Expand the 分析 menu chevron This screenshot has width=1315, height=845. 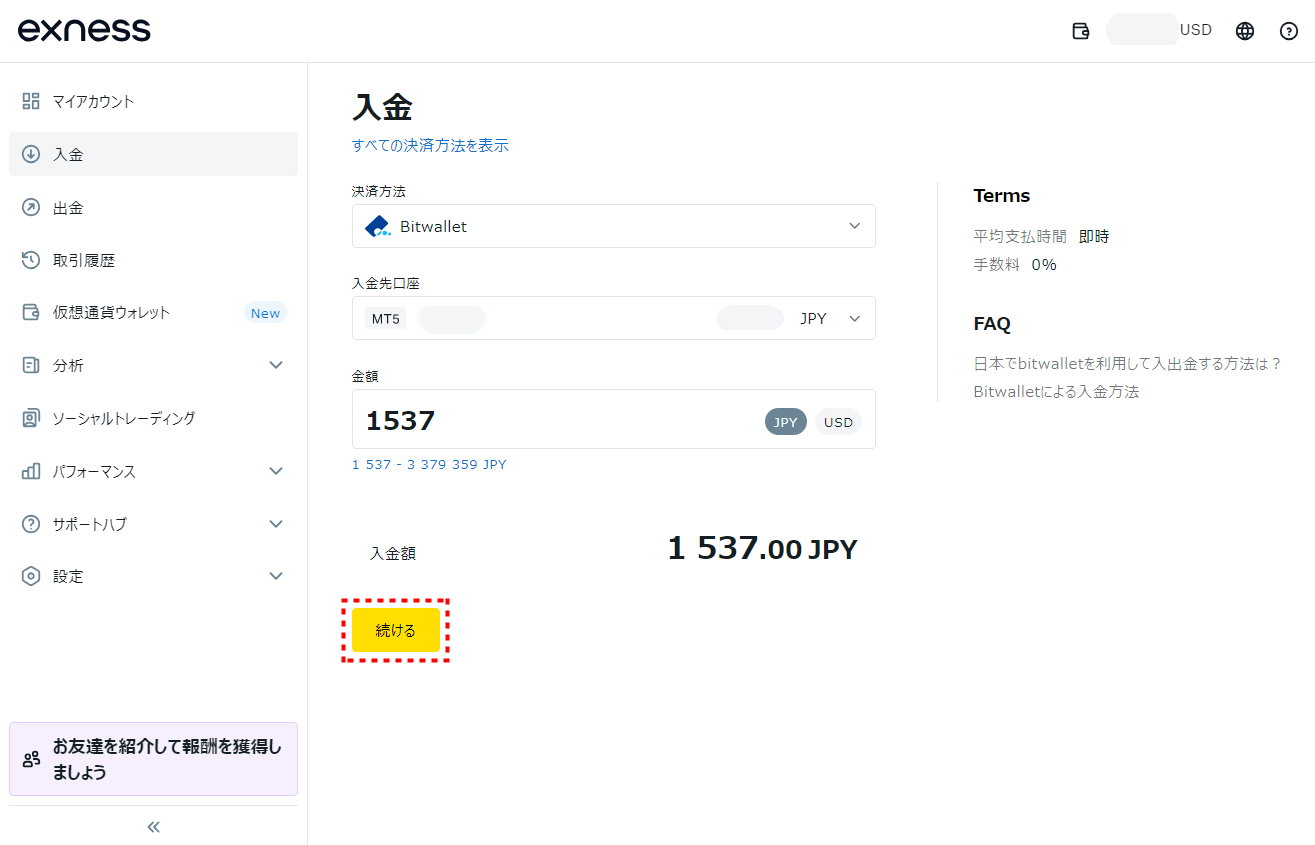point(277,365)
